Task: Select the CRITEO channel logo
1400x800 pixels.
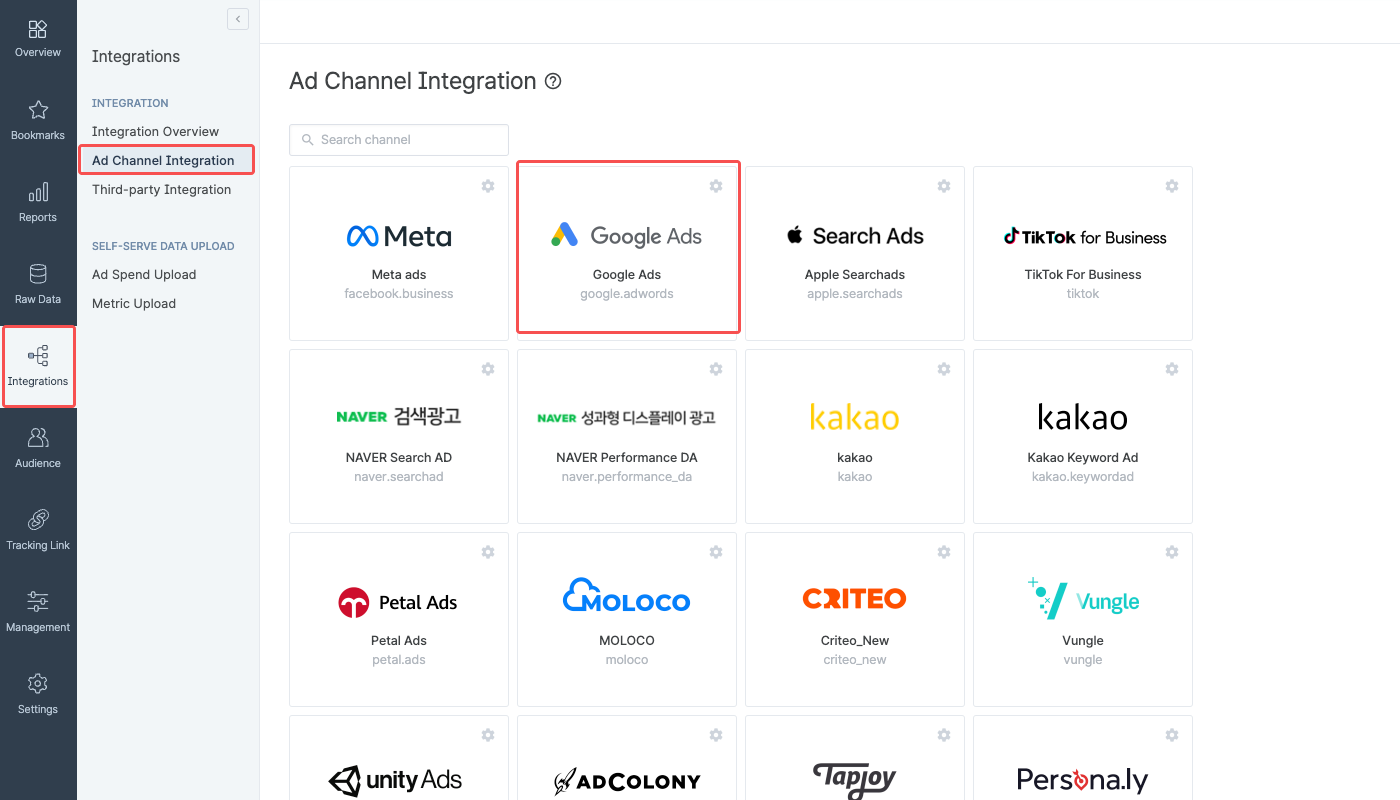Action: click(x=855, y=598)
